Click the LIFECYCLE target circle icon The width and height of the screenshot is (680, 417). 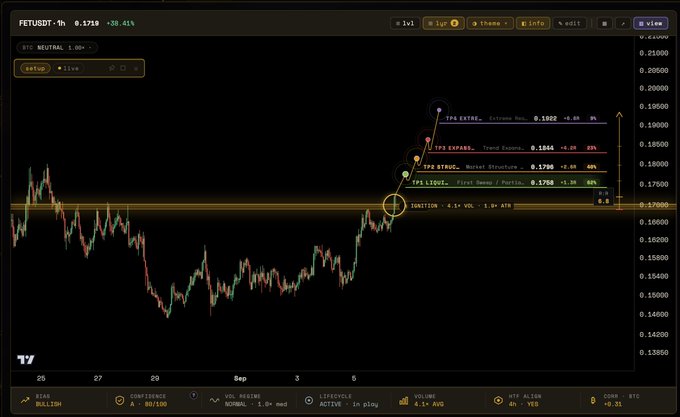pos(309,401)
